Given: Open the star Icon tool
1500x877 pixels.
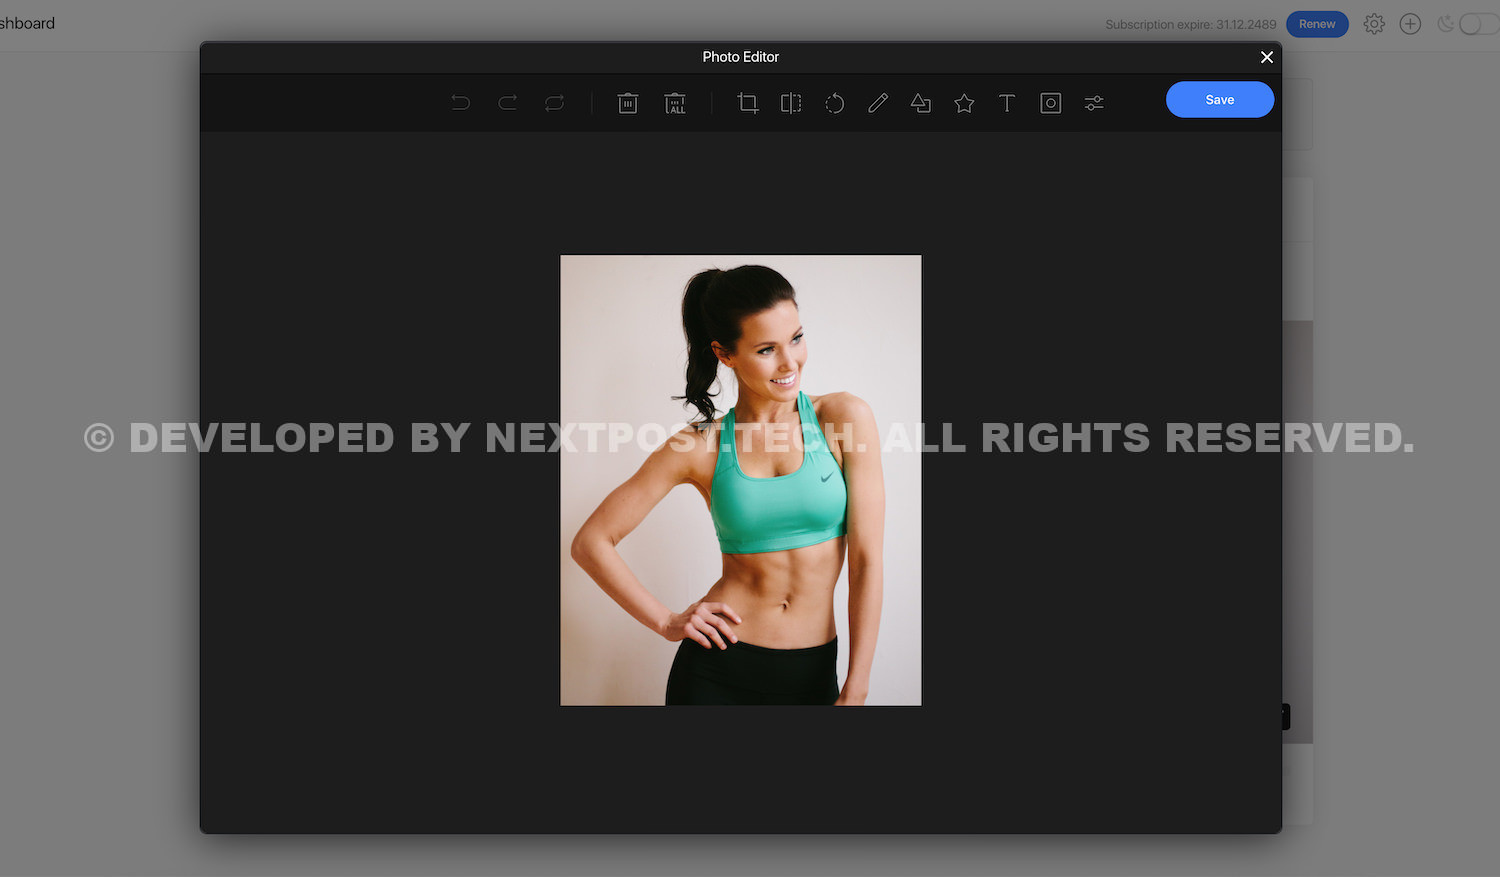Looking at the screenshot, I should click(964, 103).
